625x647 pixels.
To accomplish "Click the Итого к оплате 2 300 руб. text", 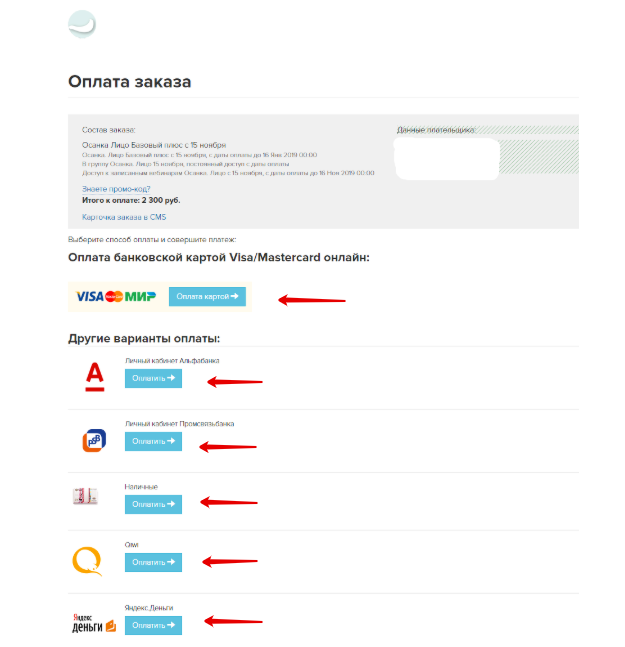I will point(131,201).
